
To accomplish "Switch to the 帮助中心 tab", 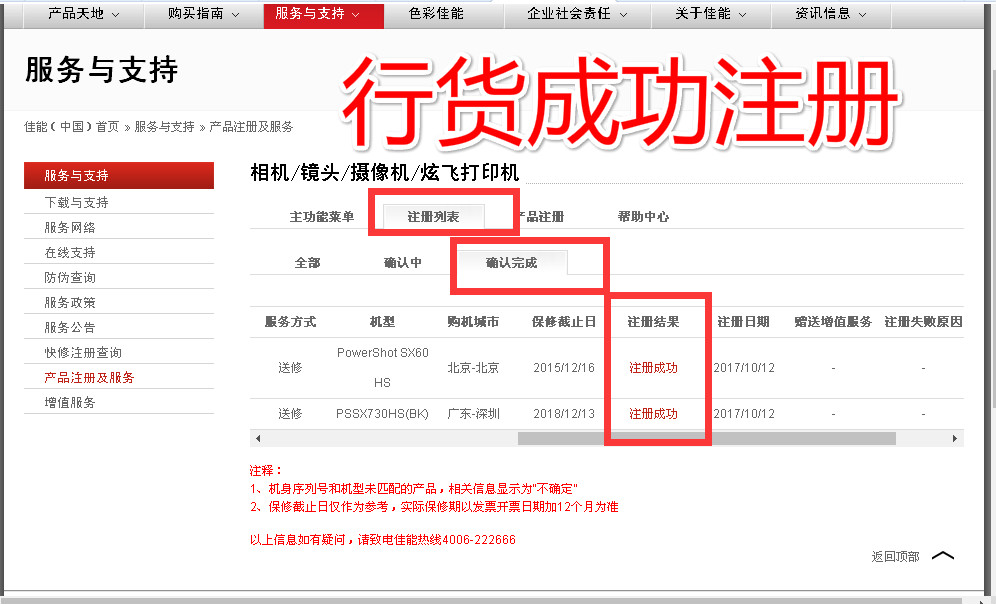I will click(643, 217).
